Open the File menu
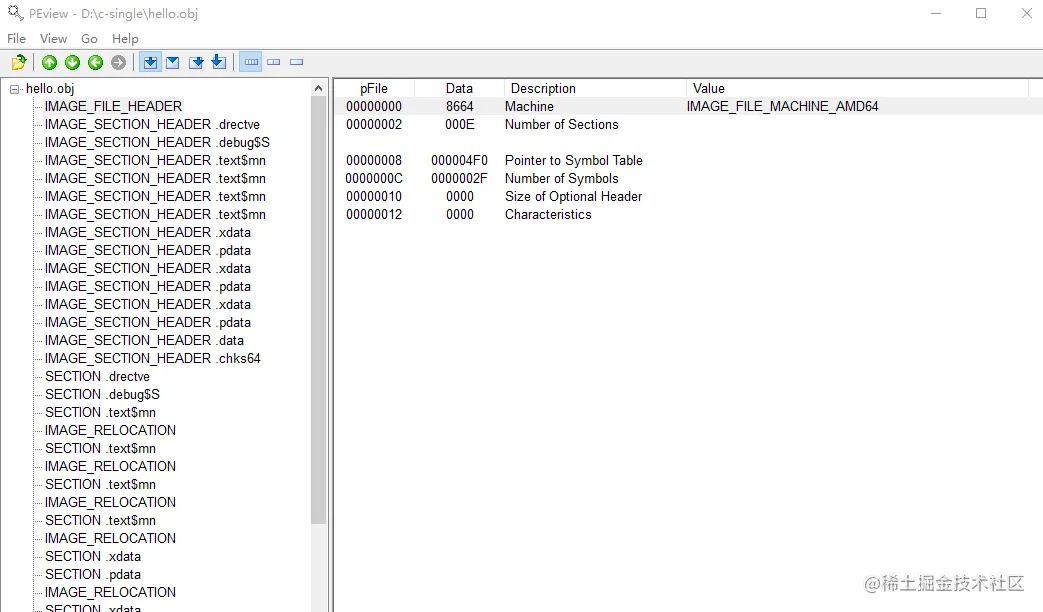The width and height of the screenshot is (1043, 612). [x=17, y=39]
